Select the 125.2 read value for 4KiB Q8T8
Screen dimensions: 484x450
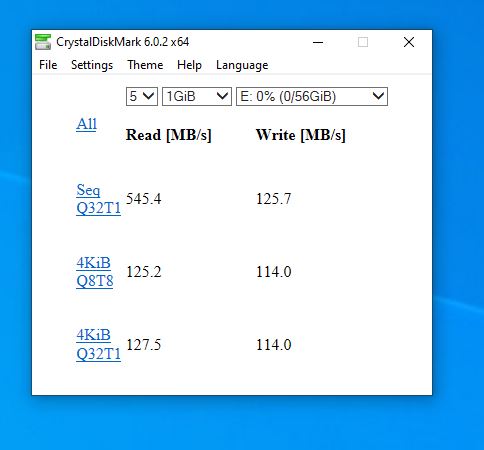[143, 272]
